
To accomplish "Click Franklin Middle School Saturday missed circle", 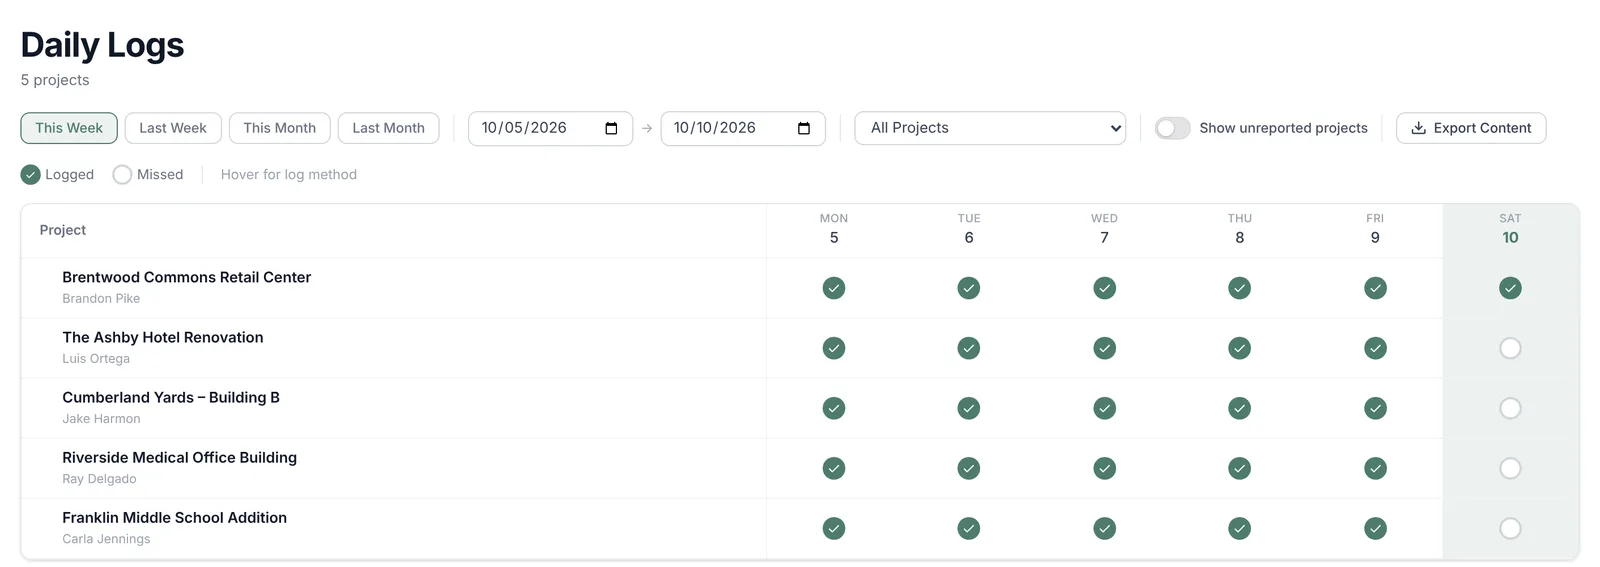I will point(1510,528).
